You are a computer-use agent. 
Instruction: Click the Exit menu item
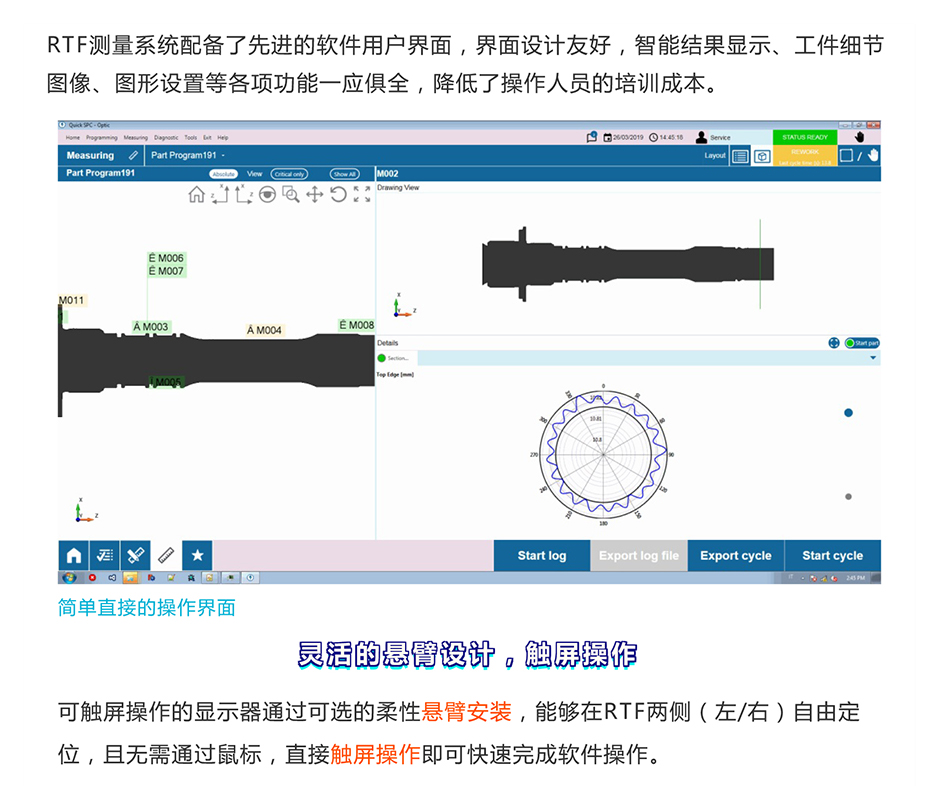[x=207, y=137]
